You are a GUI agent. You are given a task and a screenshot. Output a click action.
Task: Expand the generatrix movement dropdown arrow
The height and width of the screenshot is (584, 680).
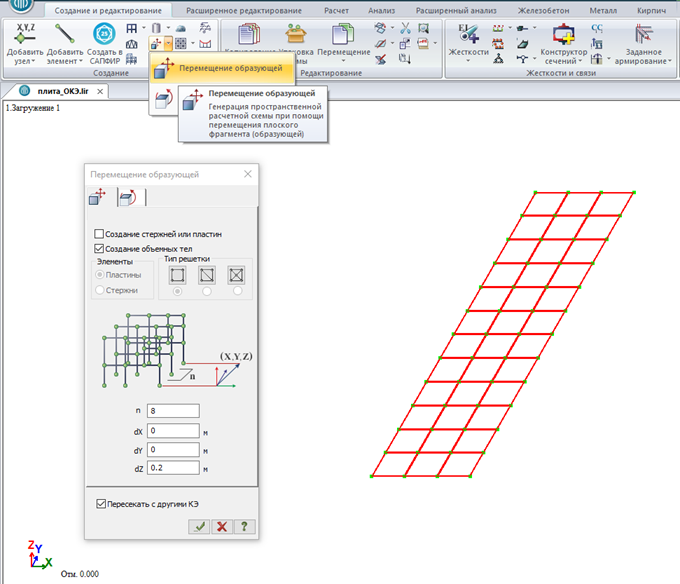(x=168, y=44)
